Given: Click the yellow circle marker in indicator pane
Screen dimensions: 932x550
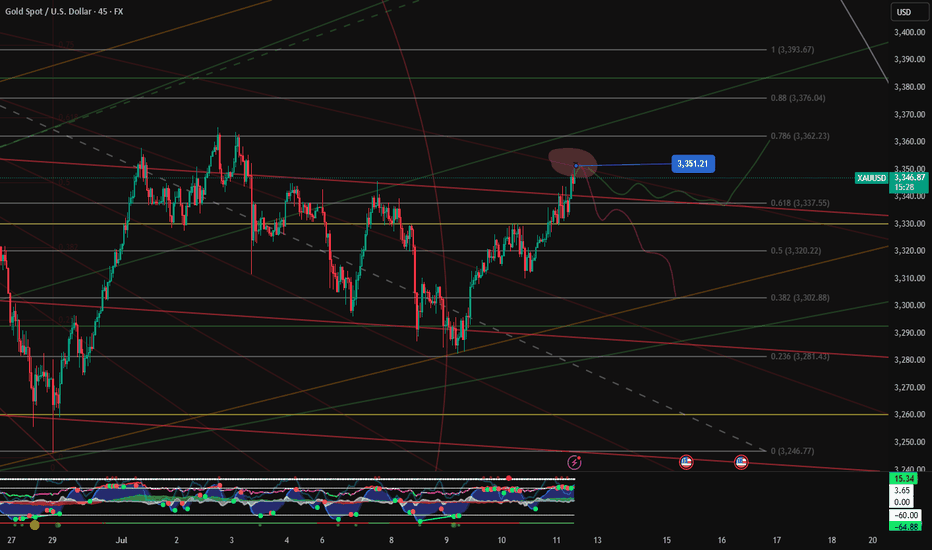Looking at the screenshot, I should click(x=34, y=524).
